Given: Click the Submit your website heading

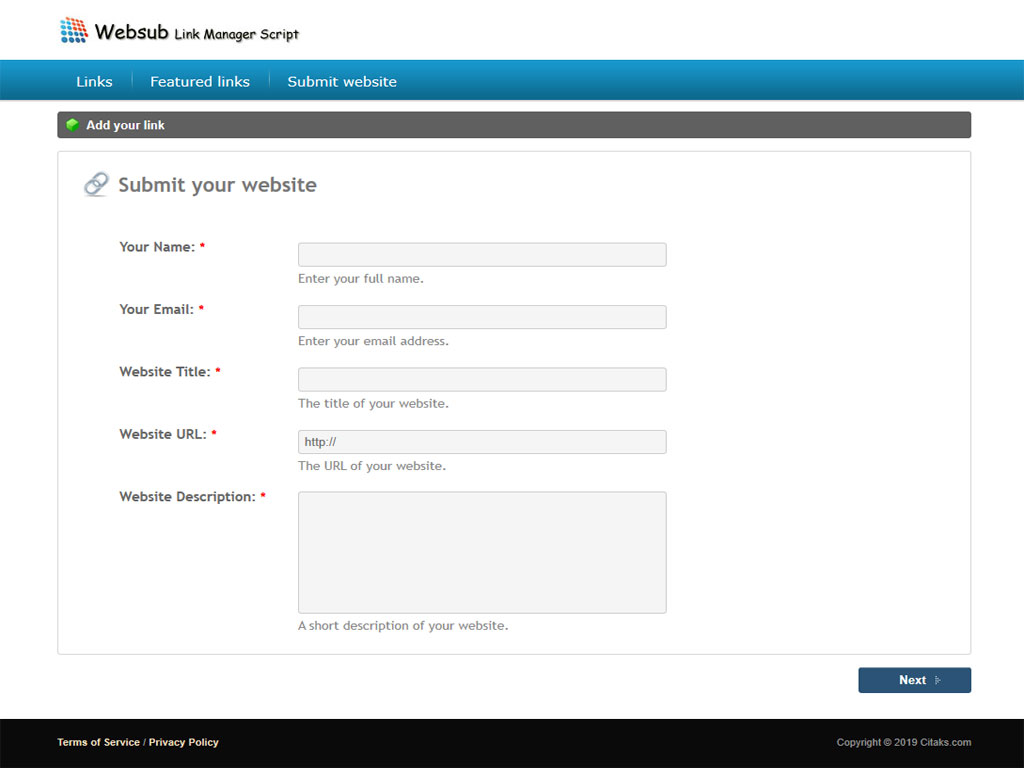Looking at the screenshot, I should click(x=216, y=184).
